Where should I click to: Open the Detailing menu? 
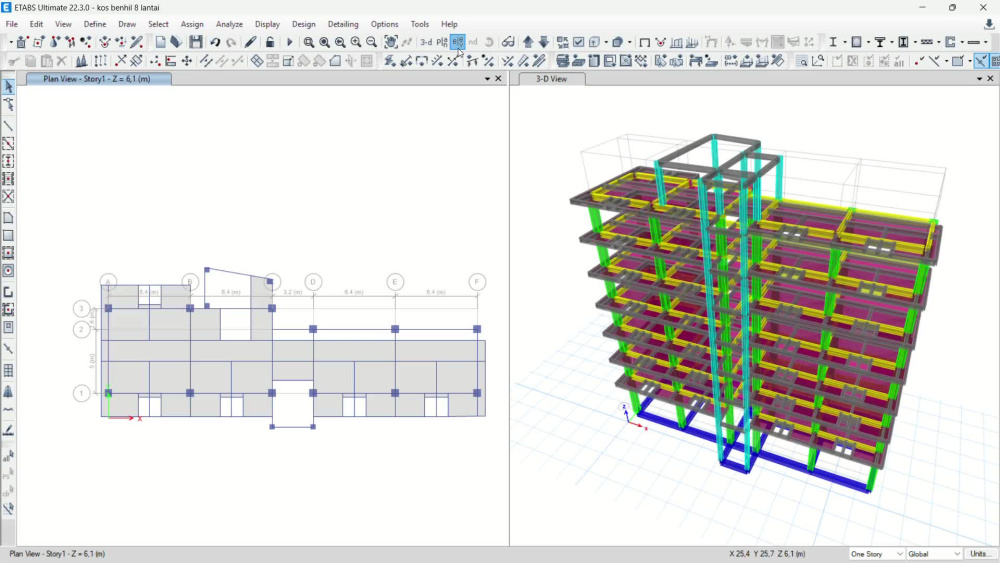343,24
